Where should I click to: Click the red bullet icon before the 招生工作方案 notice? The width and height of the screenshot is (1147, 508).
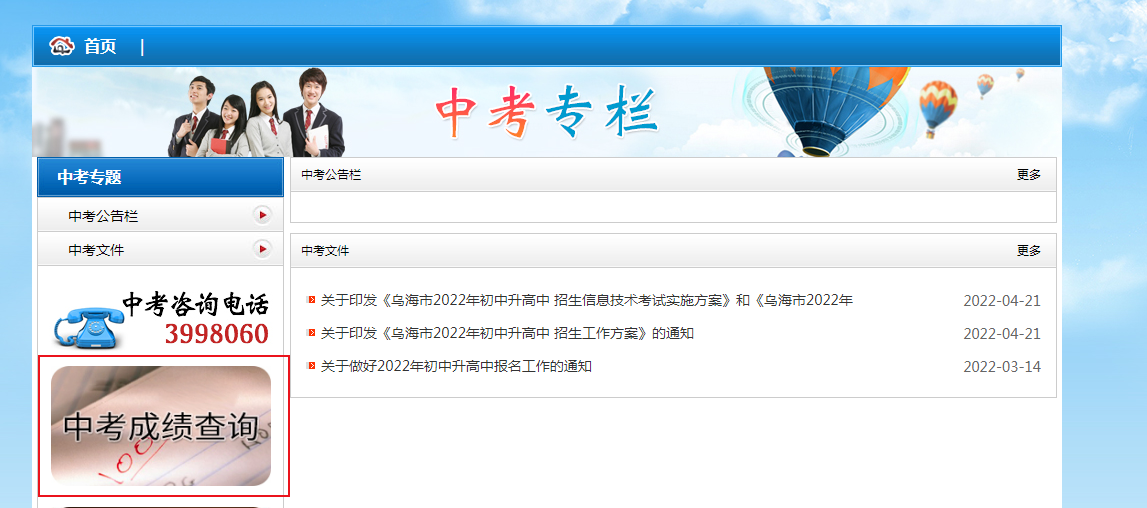312,333
